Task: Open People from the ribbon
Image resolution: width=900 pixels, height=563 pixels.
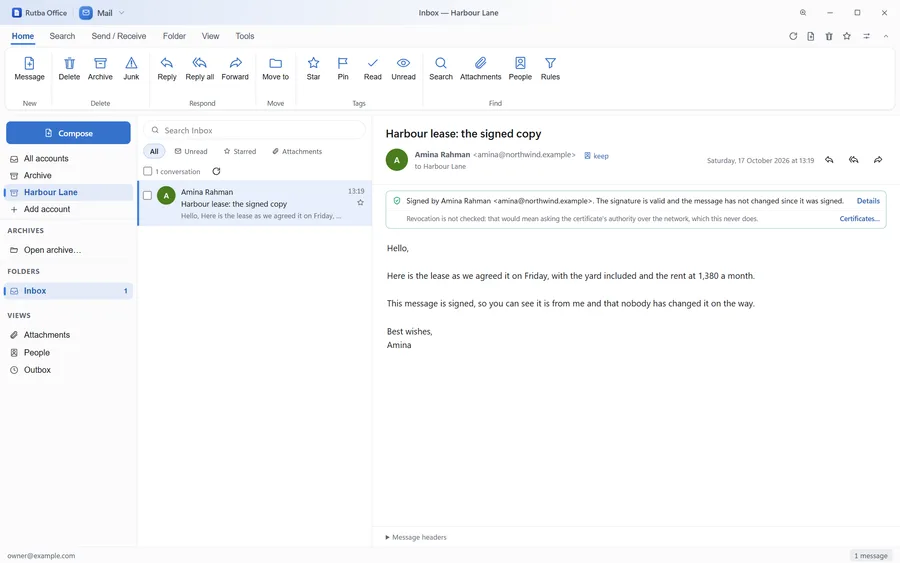Action: coord(520,69)
